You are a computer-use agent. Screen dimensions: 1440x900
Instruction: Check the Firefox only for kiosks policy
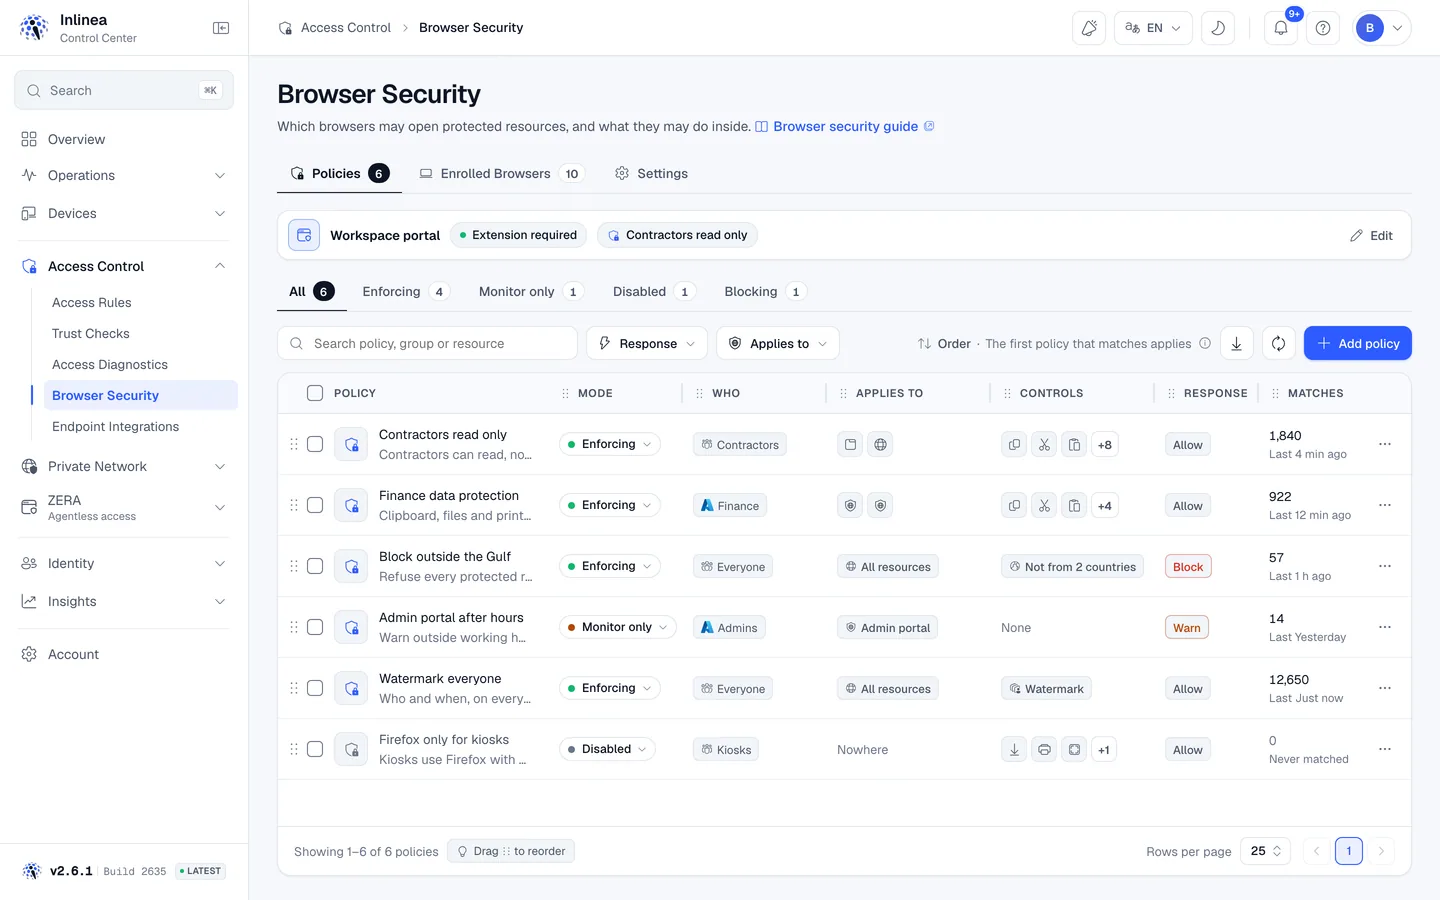[315, 749]
